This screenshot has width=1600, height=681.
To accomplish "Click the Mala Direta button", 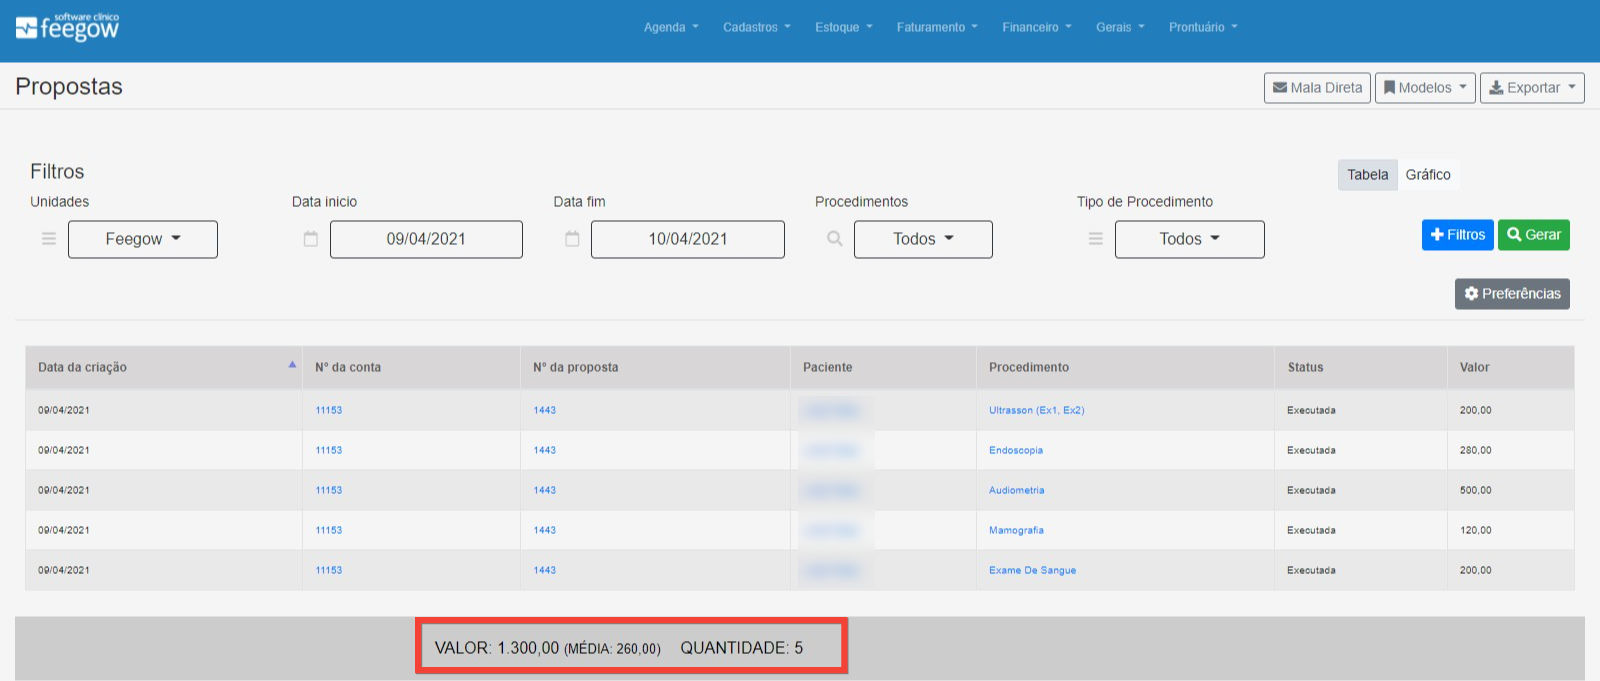I will pyautogui.click(x=1317, y=88).
